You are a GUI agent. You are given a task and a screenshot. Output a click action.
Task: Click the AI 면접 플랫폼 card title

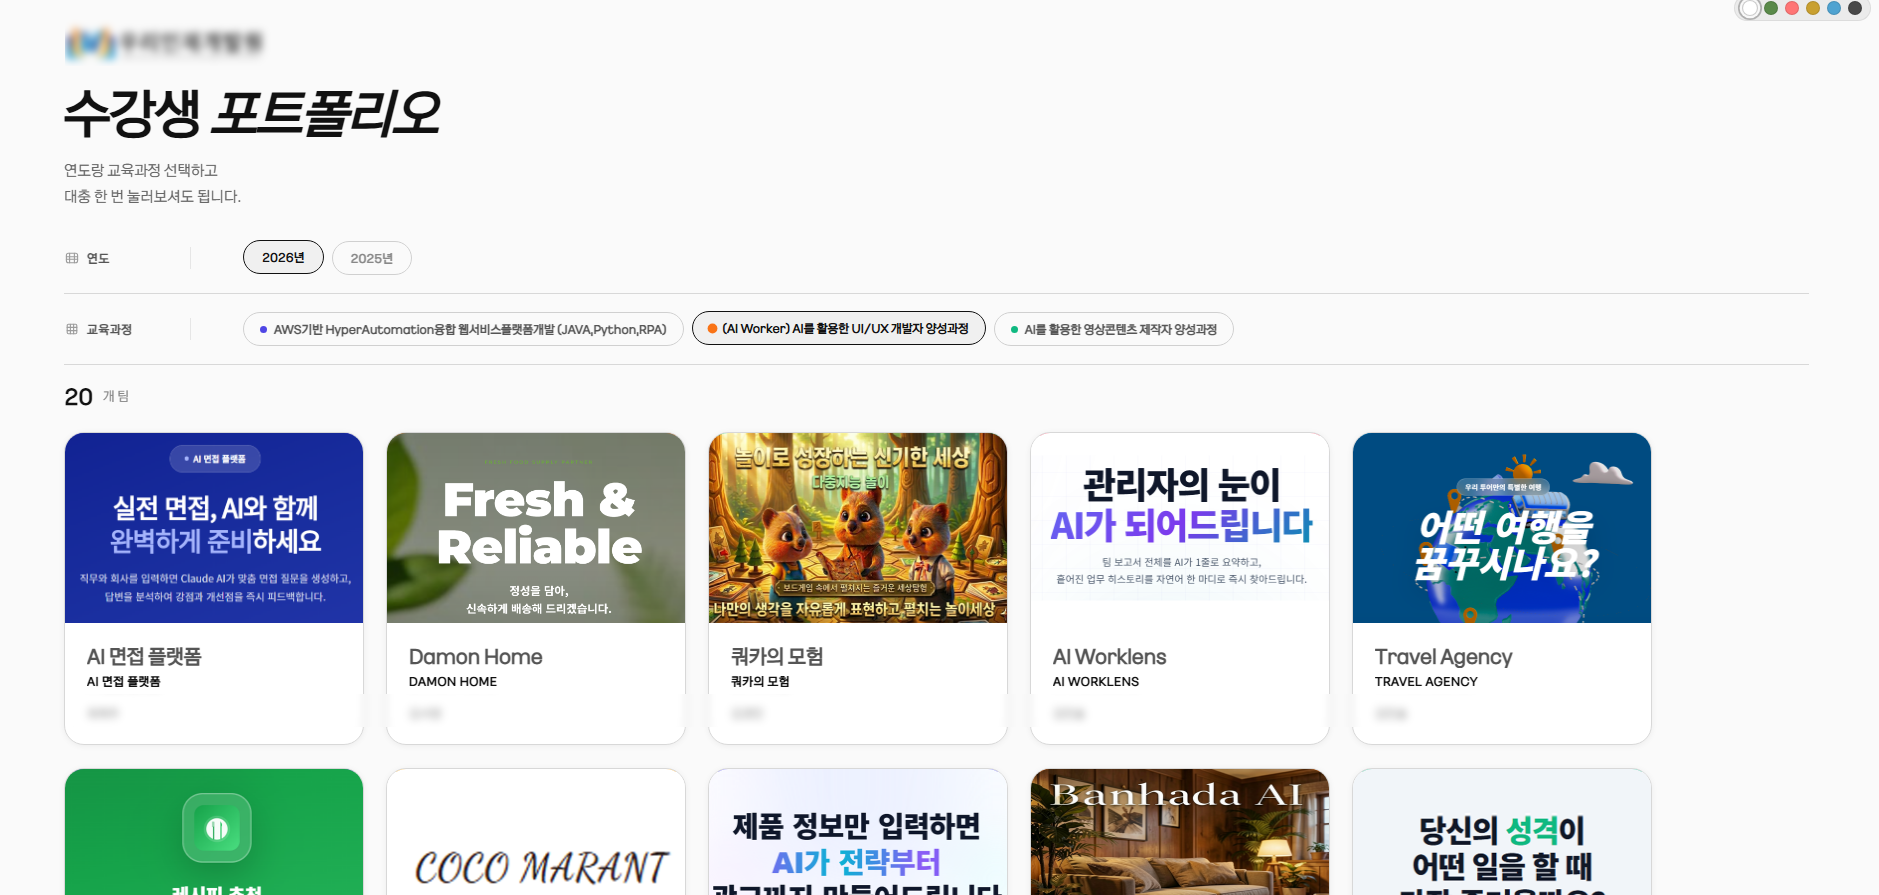(144, 657)
